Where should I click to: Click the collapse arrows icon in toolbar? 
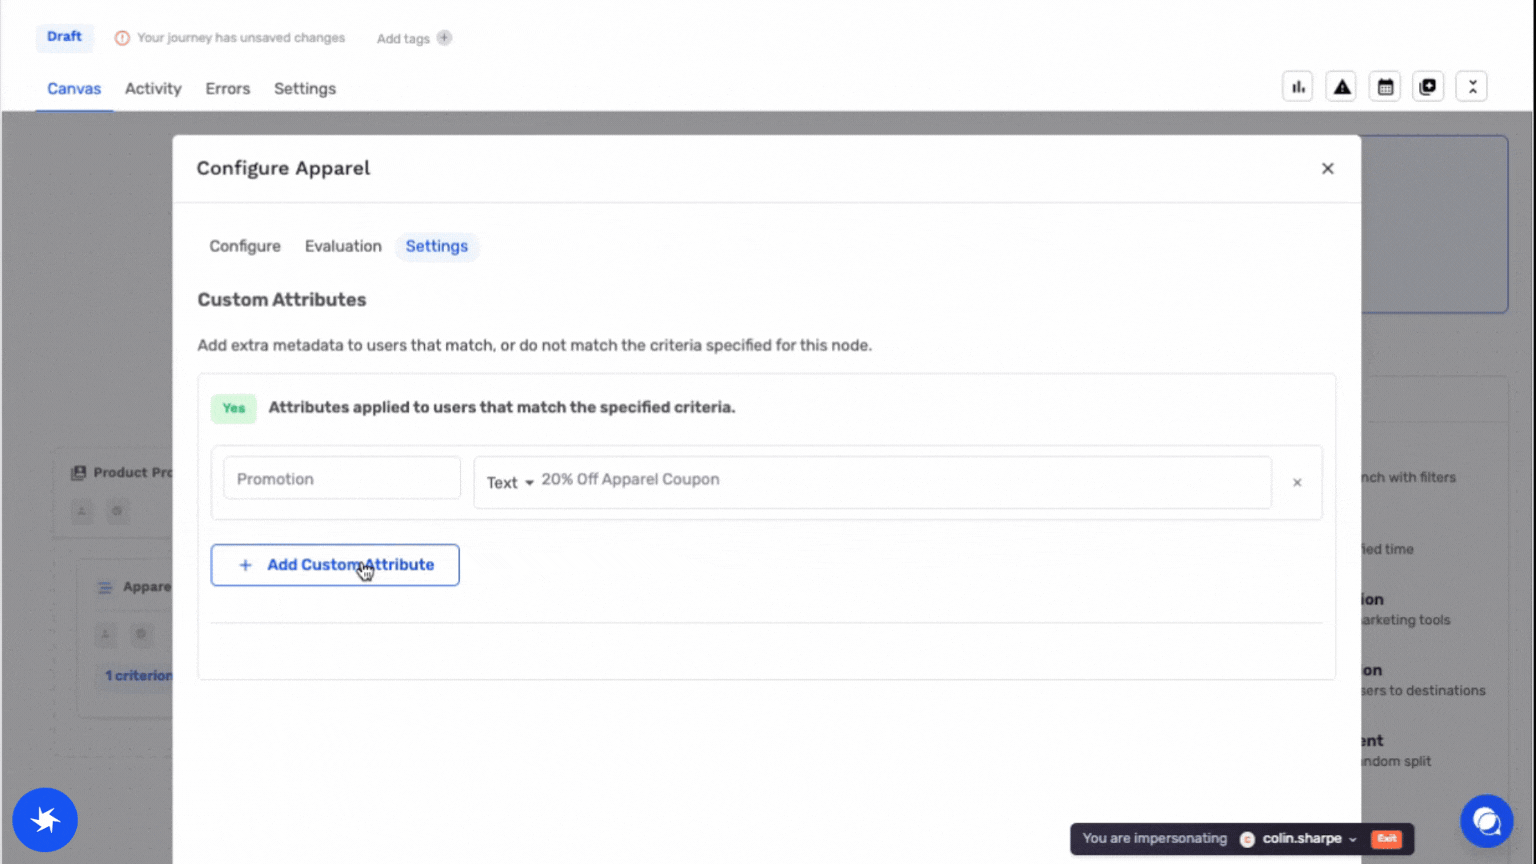(x=1472, y=87)
